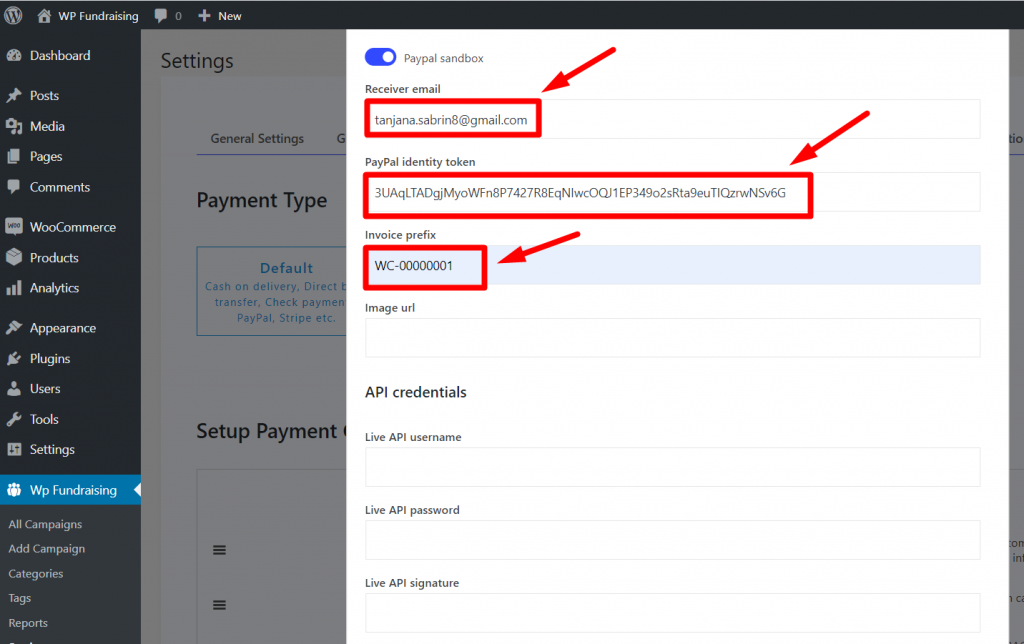Click the Settings page heading text
This screenshot has width=1024, height=644.
click(197, 61)
